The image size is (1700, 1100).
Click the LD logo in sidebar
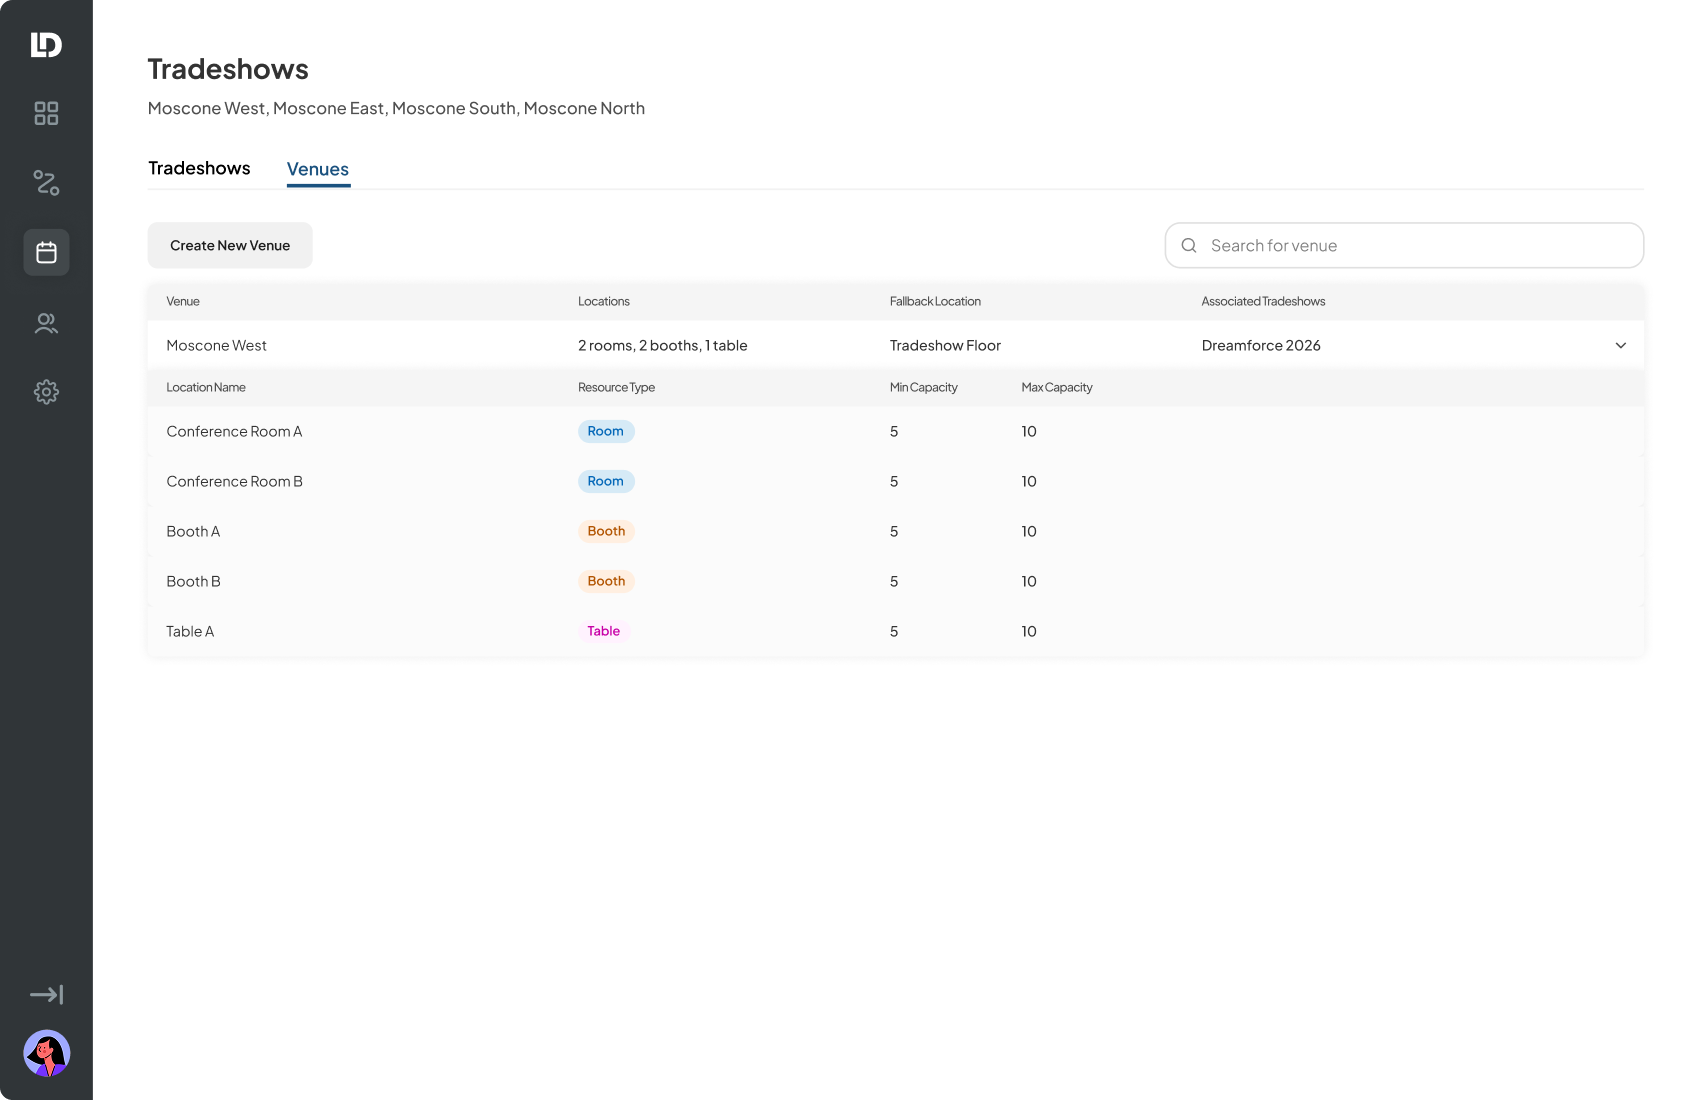click(x=46, y=44)
